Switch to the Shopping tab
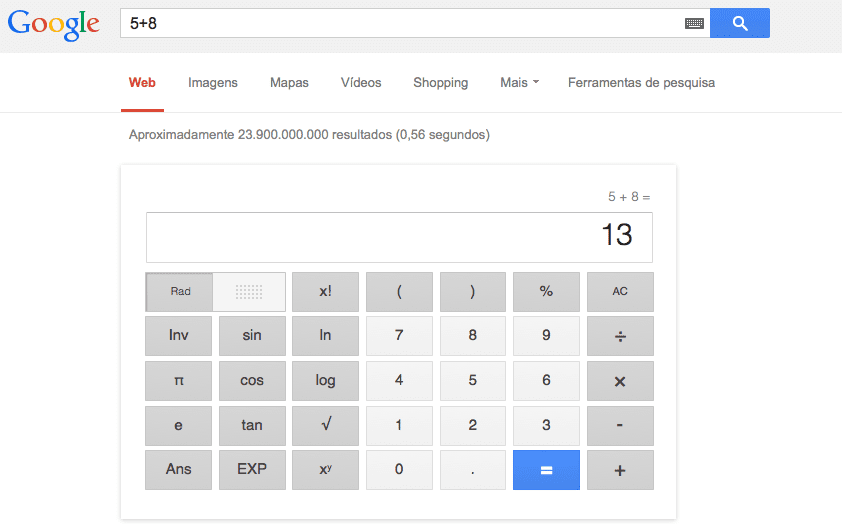 coord(440,83)
